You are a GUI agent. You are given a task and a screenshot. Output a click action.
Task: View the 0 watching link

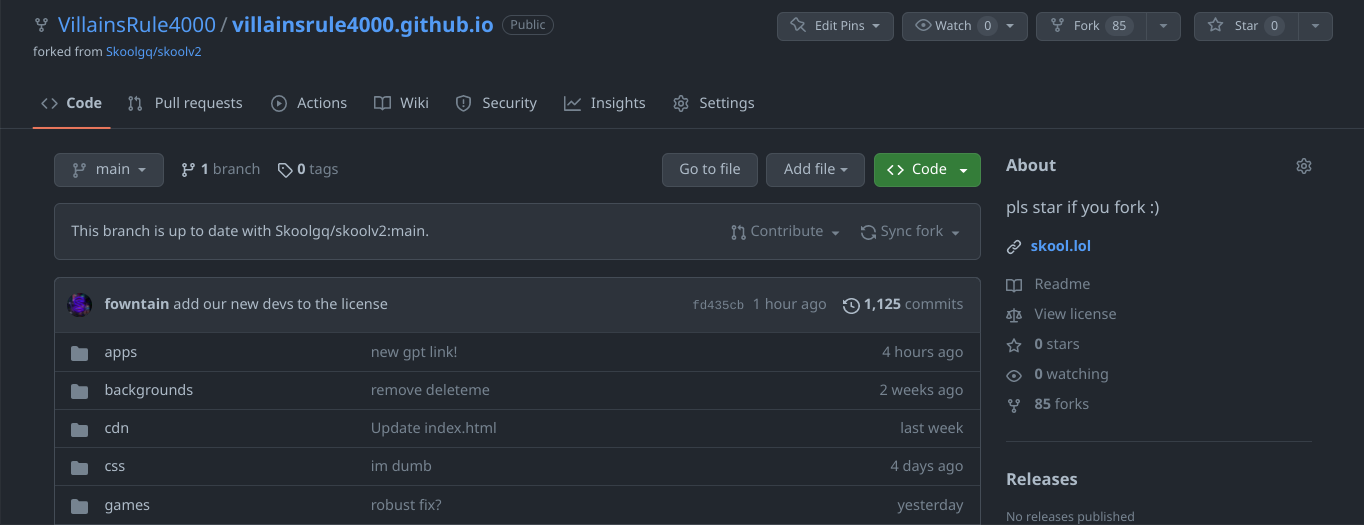(x=1071, y=374)
